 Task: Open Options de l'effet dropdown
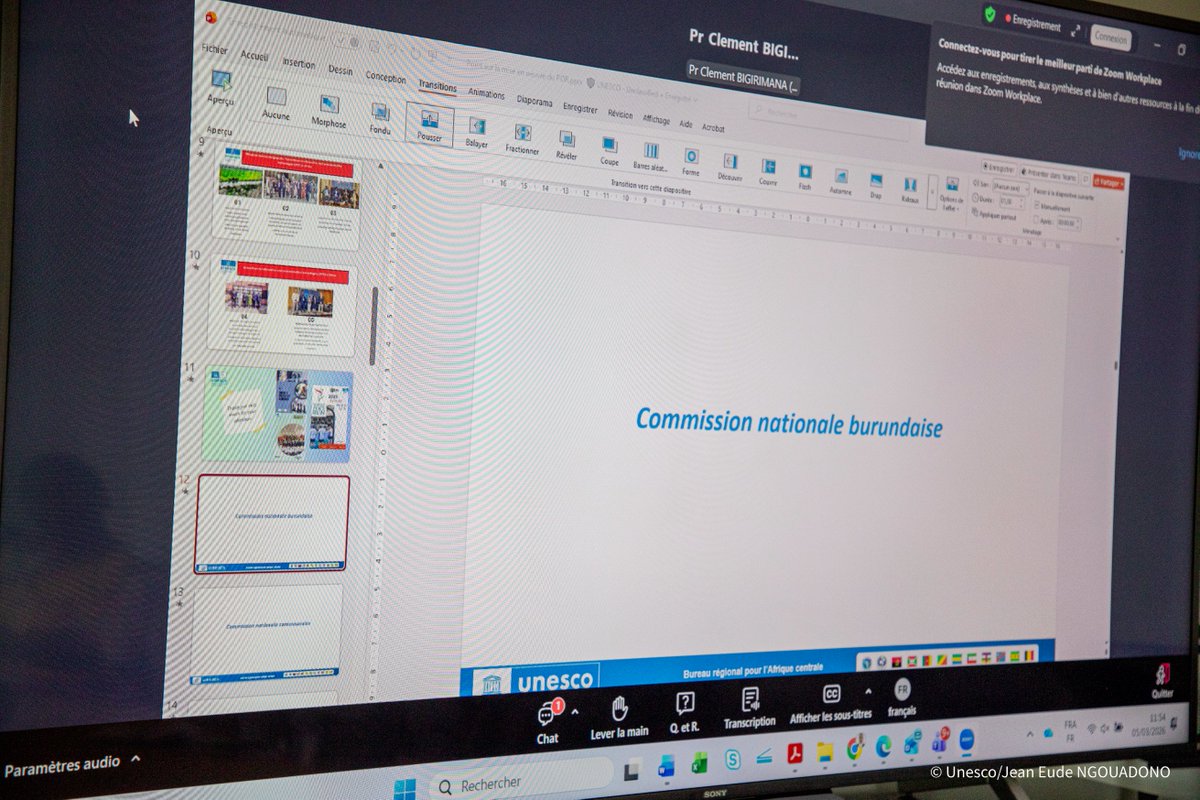pos(952,194)
